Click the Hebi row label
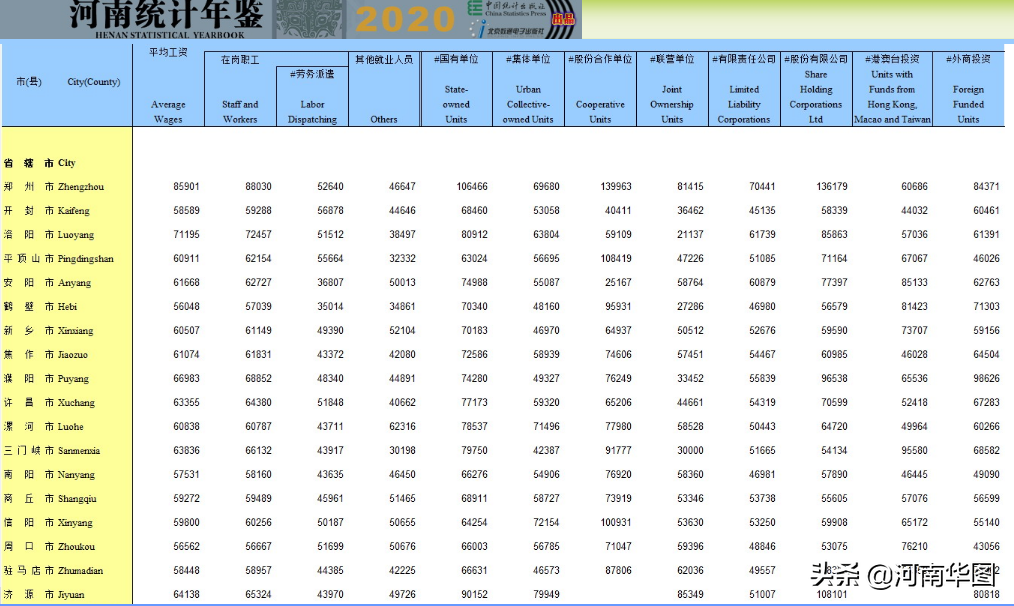 click(40, 306)
